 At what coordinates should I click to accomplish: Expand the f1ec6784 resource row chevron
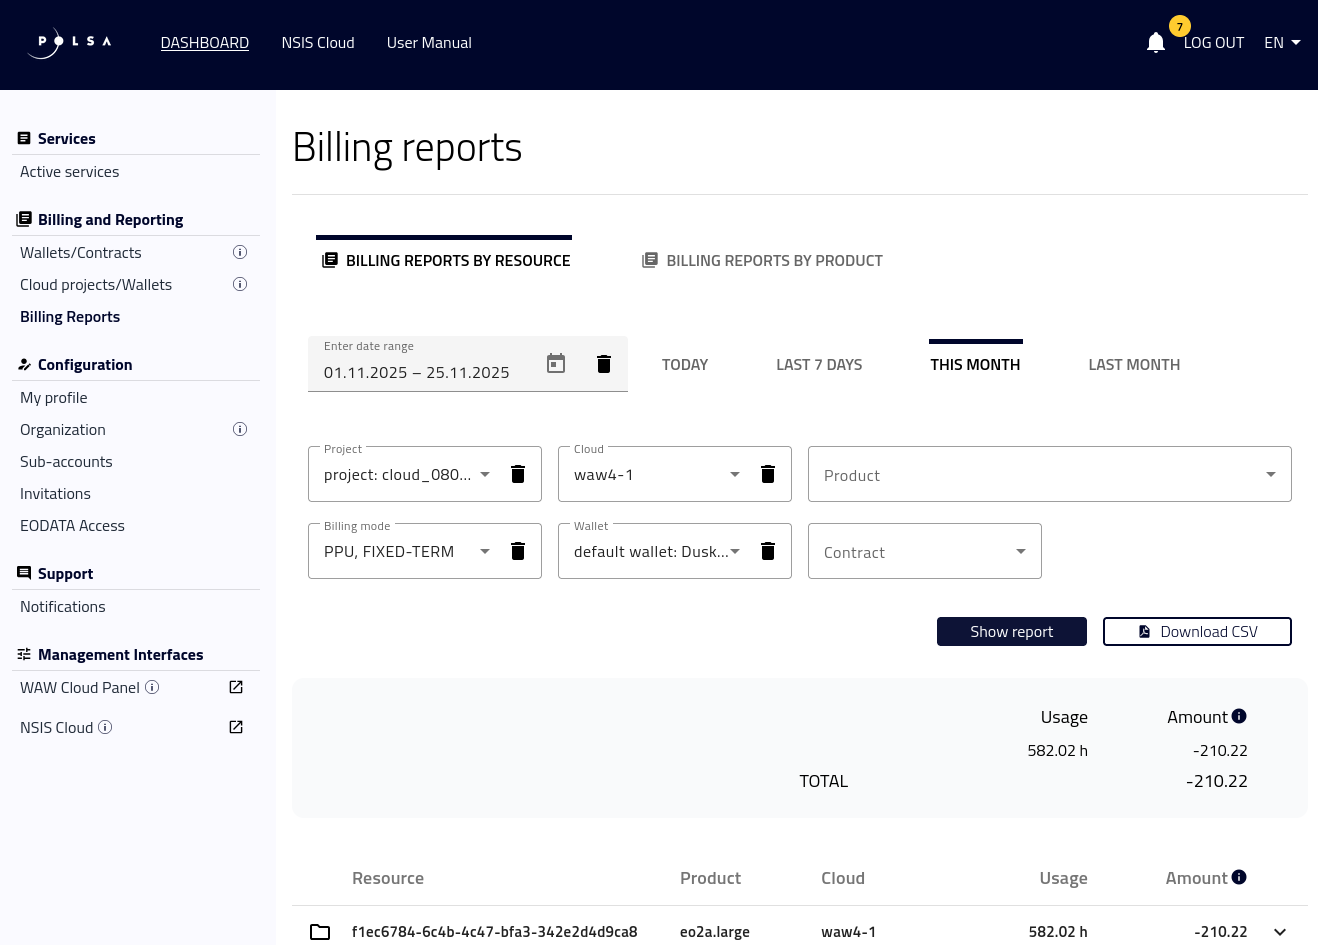[x=1280, y=932]
